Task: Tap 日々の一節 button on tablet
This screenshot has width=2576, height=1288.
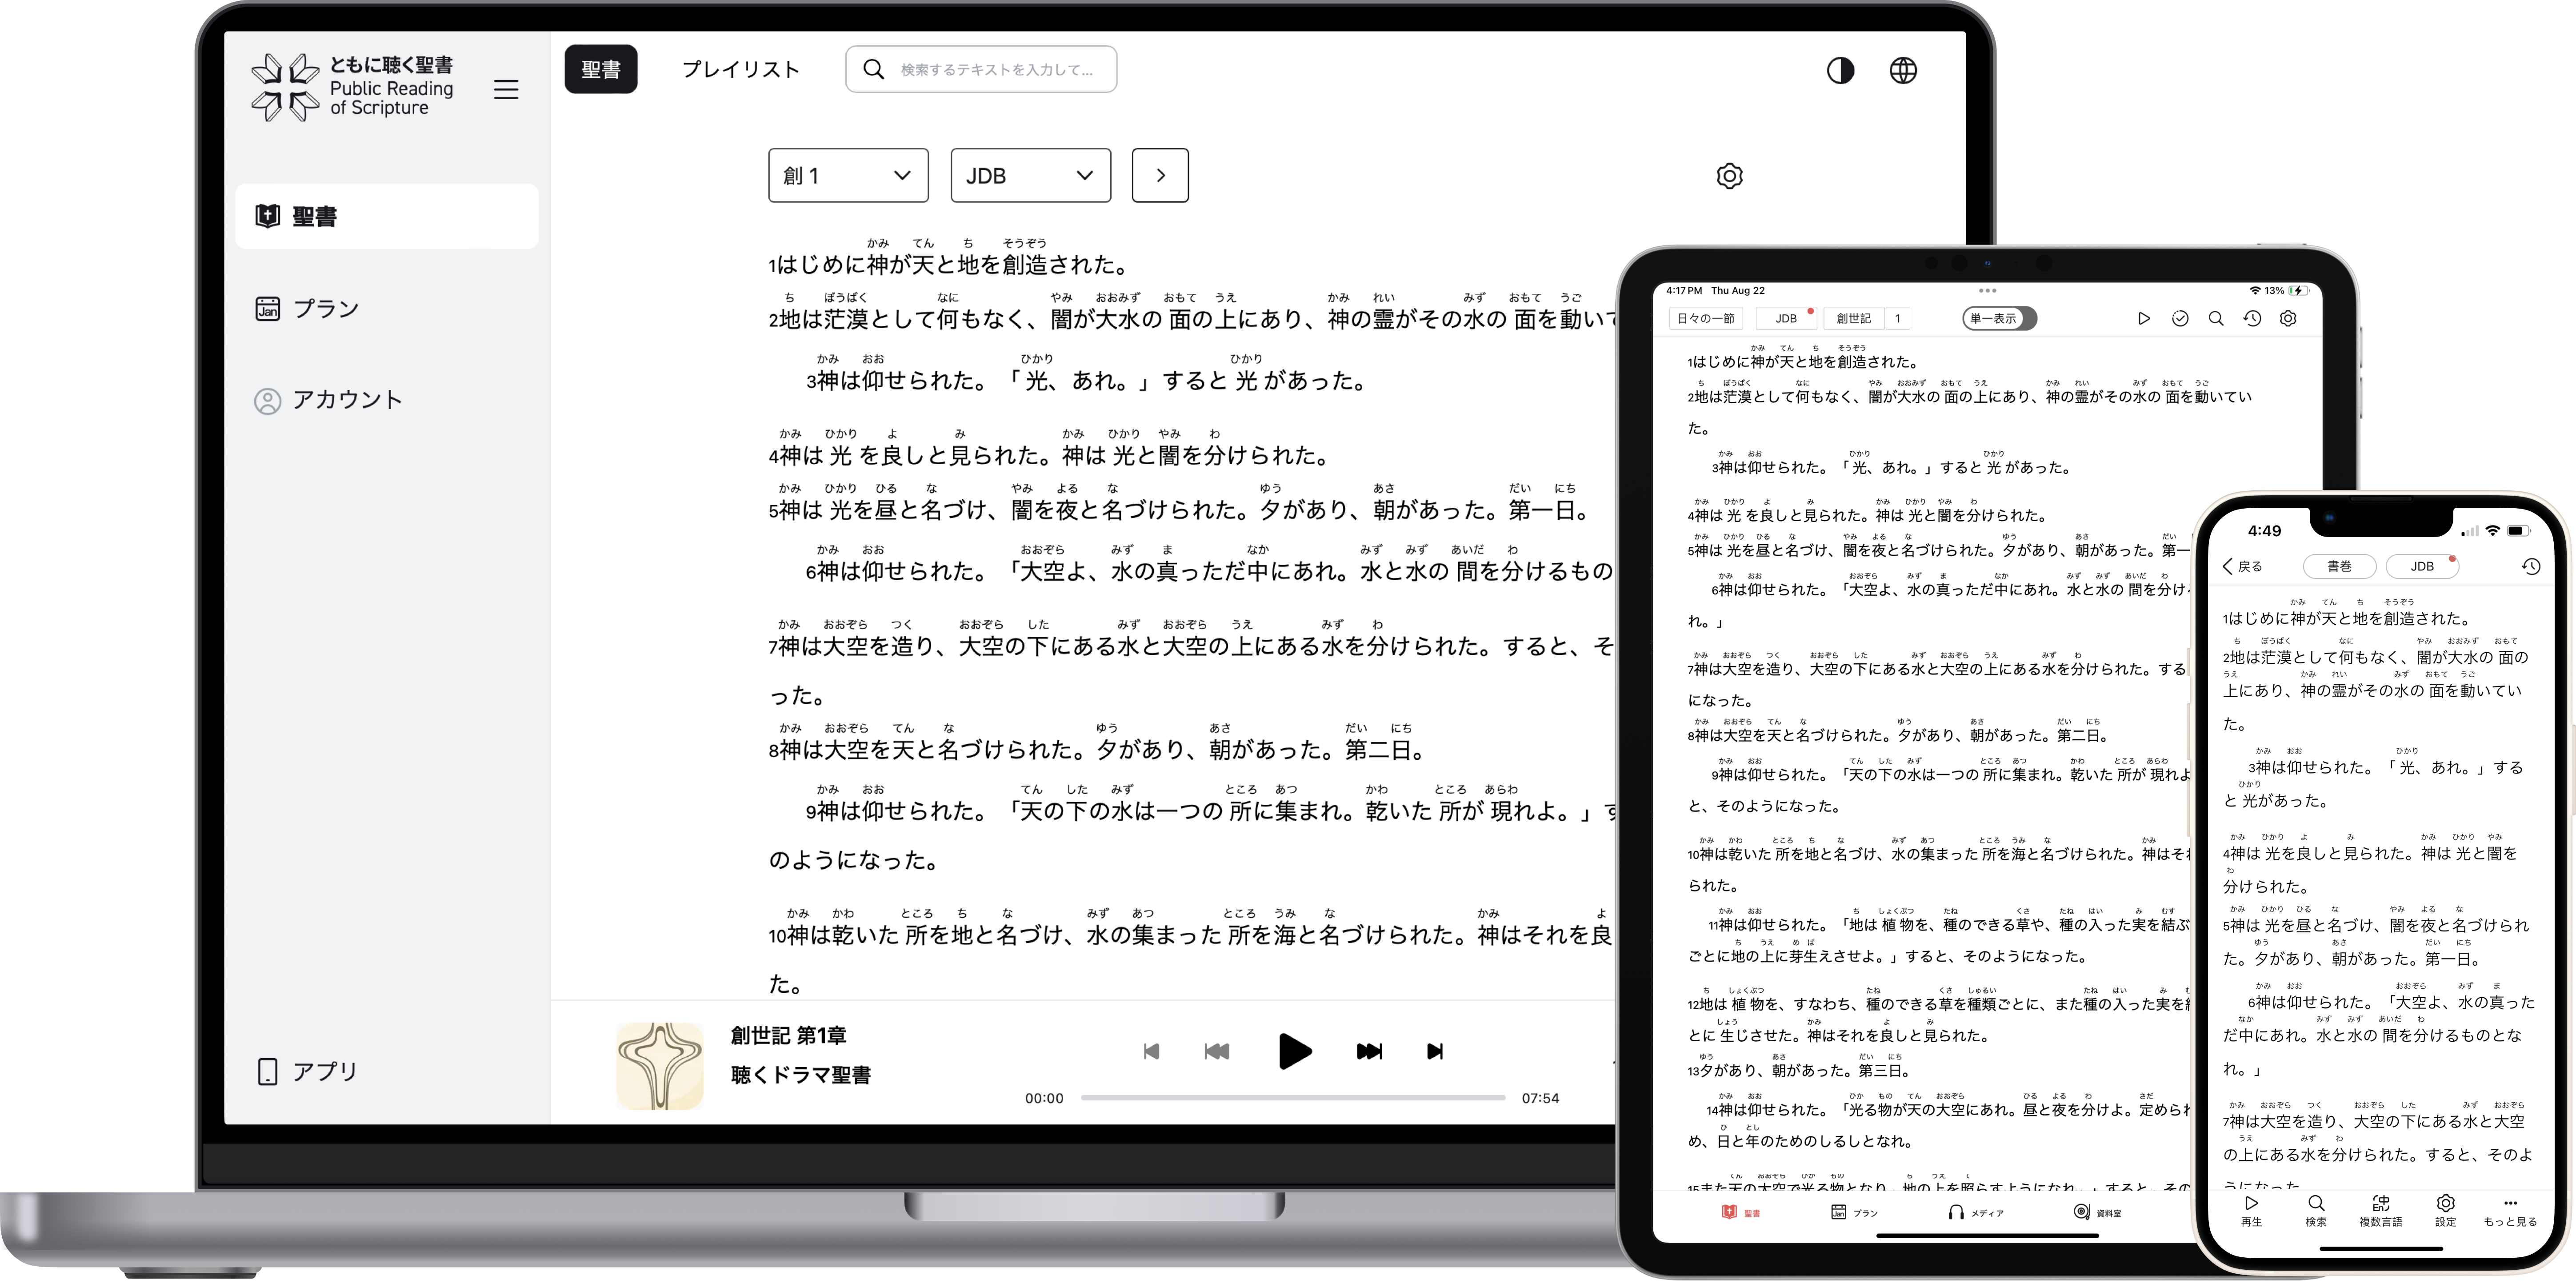Action: coord(1705,318)
